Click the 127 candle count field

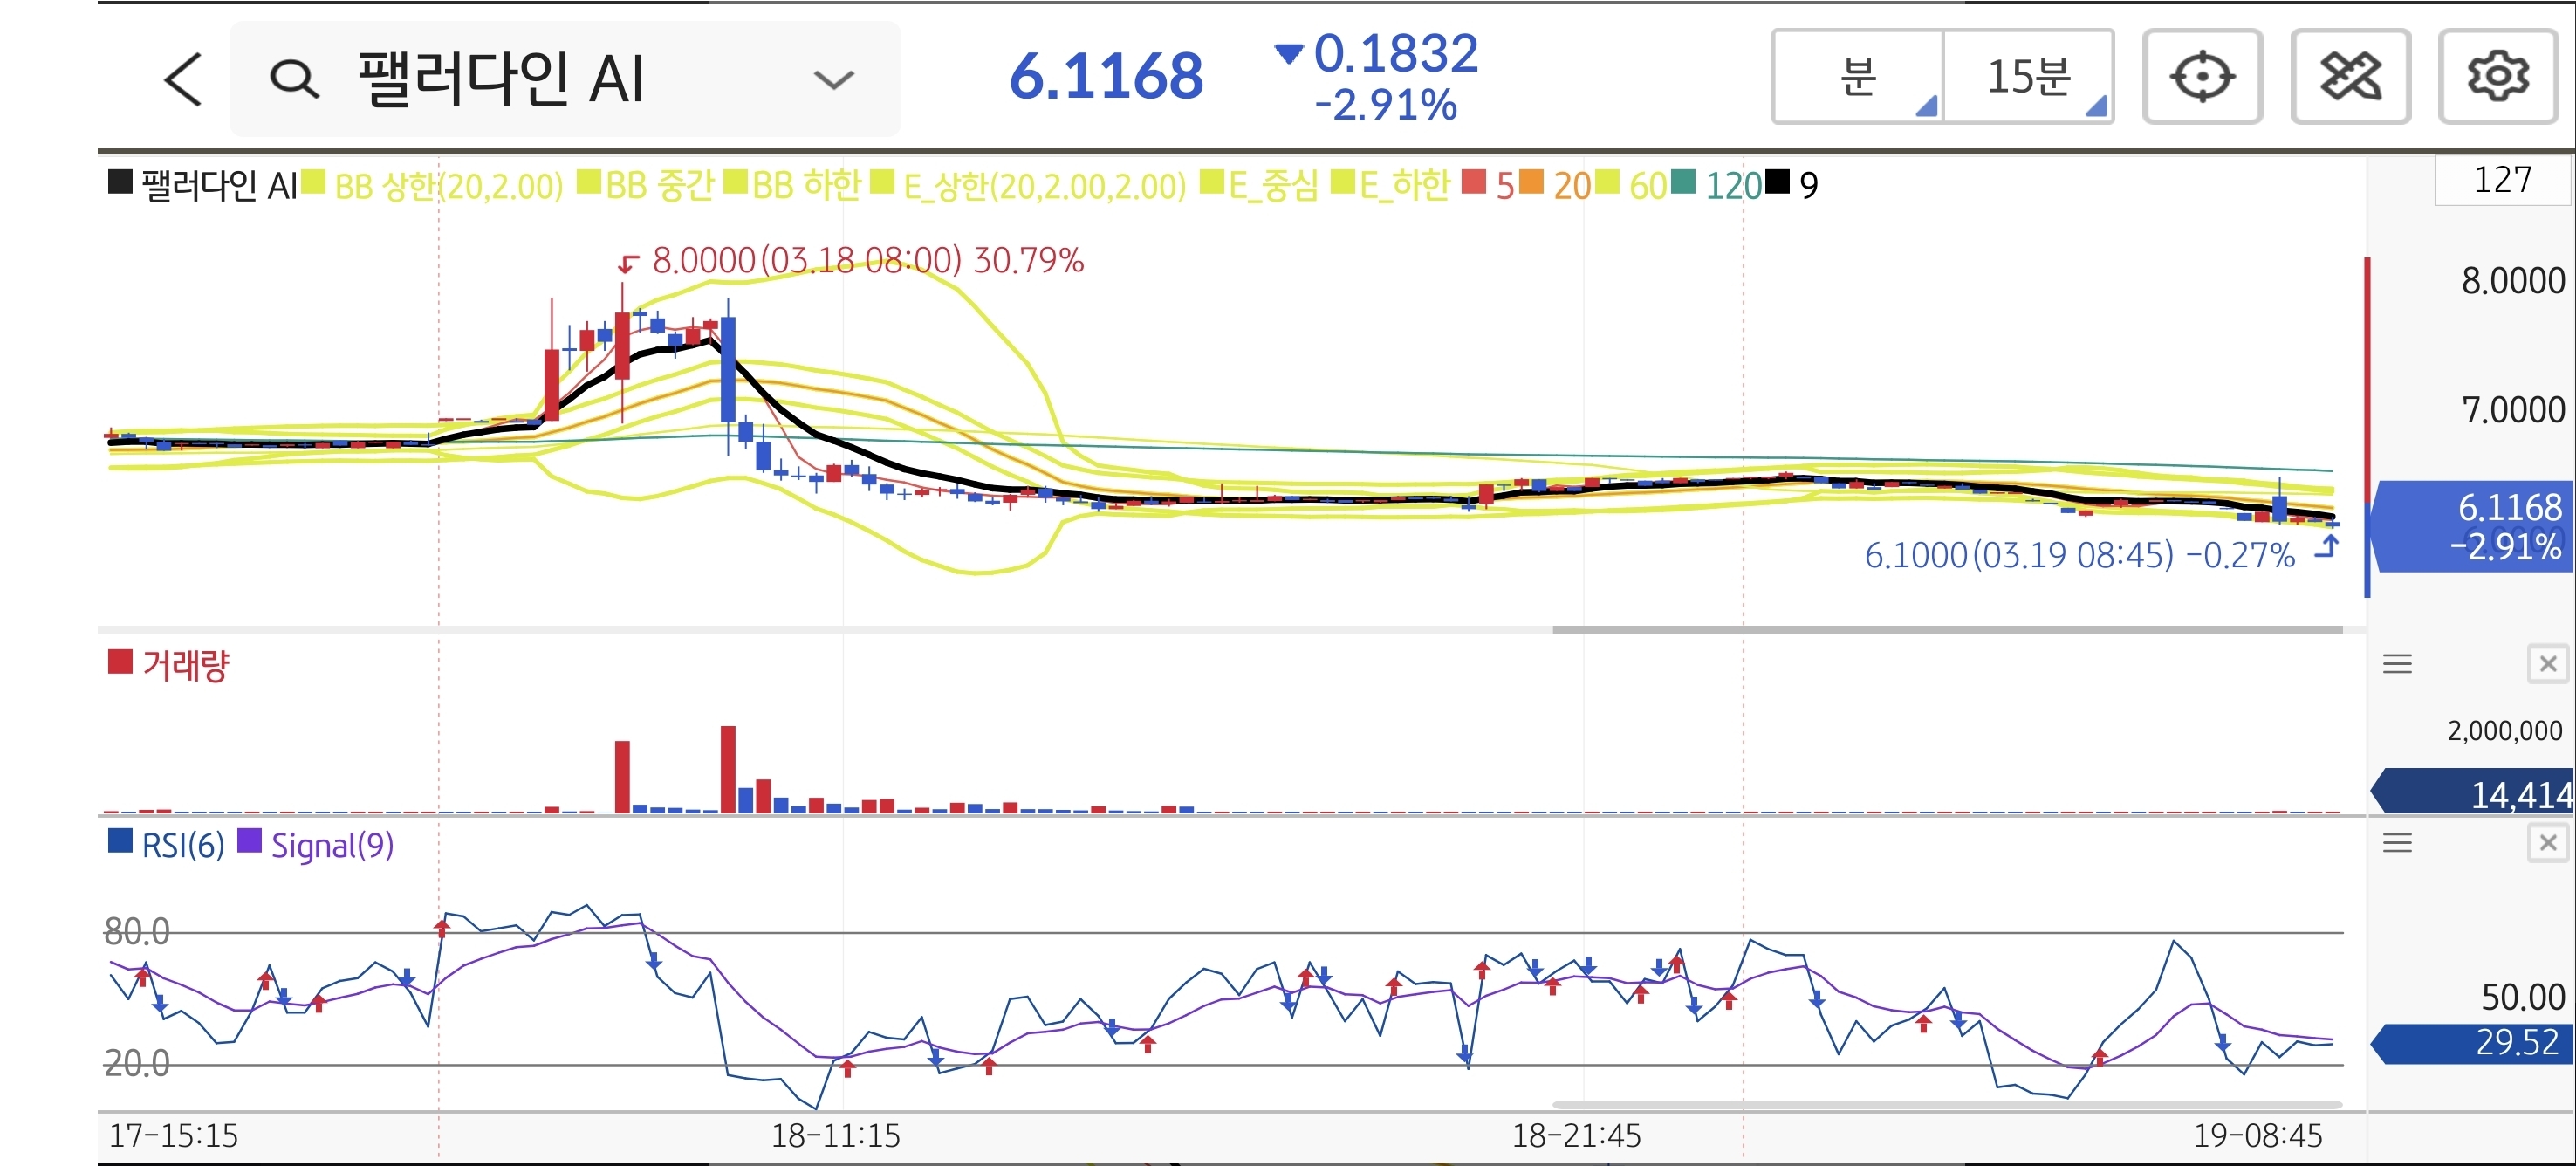2501,181
